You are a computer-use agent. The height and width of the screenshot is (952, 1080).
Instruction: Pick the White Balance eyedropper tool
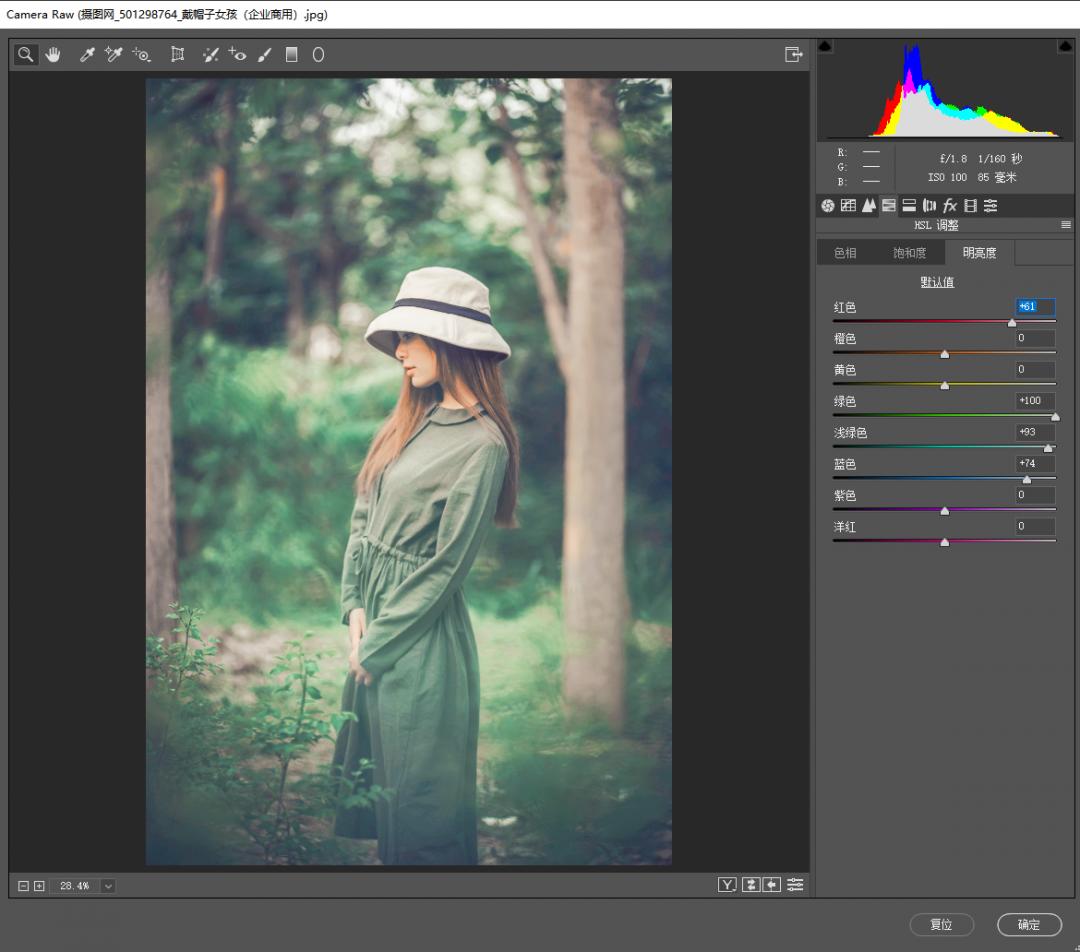87,55
